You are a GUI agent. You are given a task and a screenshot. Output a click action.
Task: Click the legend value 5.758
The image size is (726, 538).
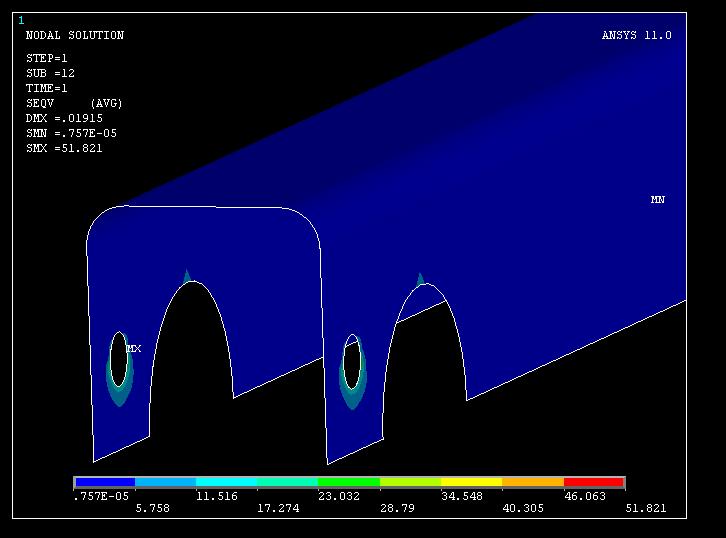point(152,508)
